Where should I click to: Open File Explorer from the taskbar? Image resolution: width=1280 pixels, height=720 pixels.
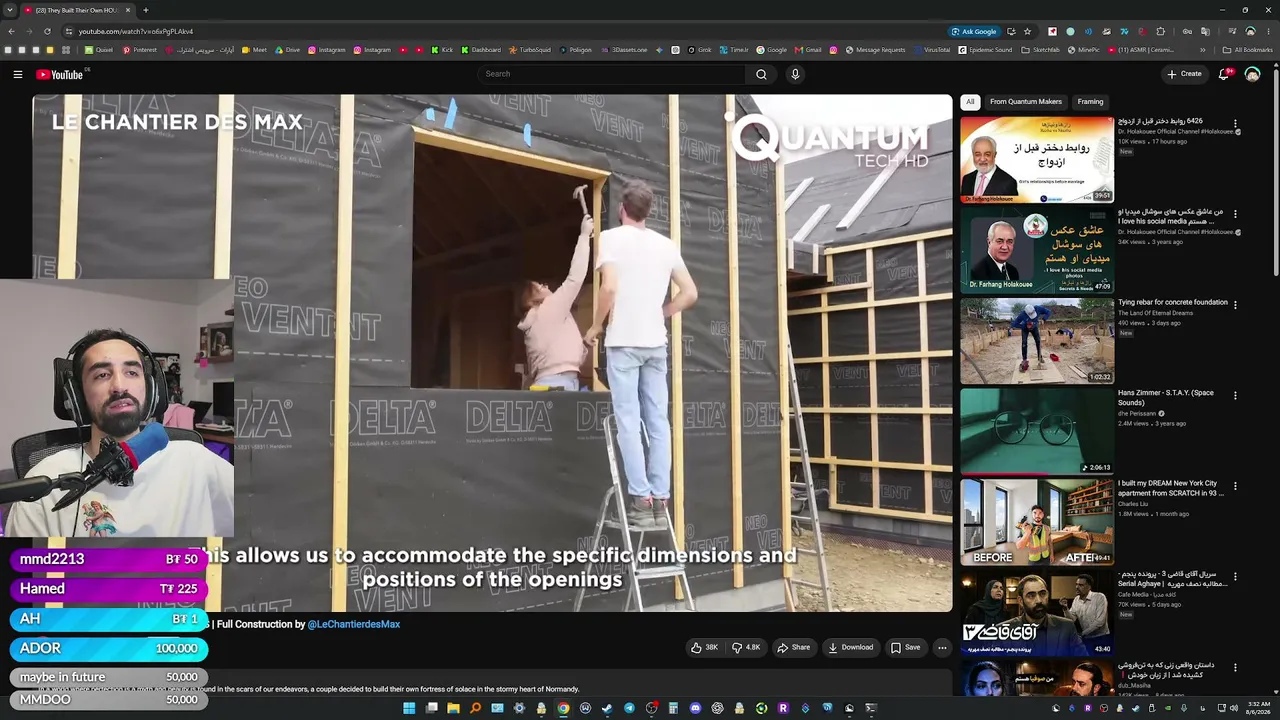(x=453, y=708)
